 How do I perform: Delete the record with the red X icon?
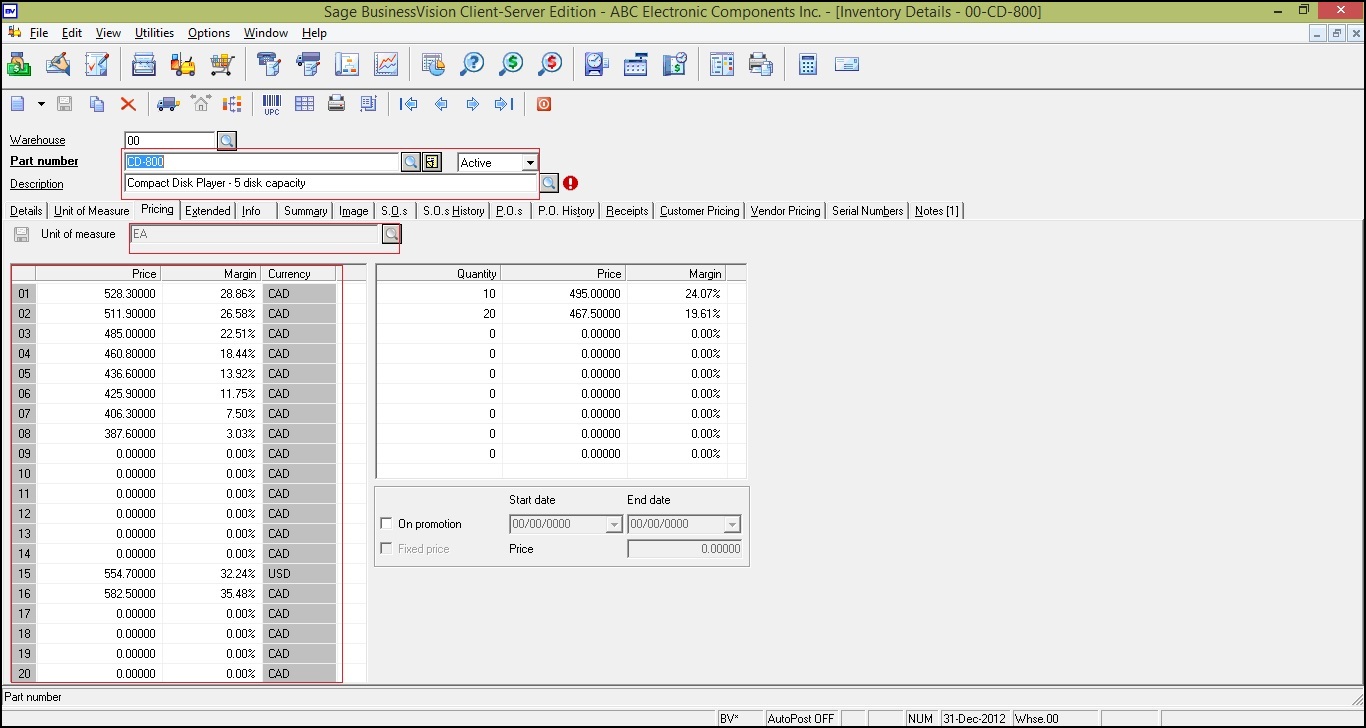pyautogui.click(x=128, y=104)
